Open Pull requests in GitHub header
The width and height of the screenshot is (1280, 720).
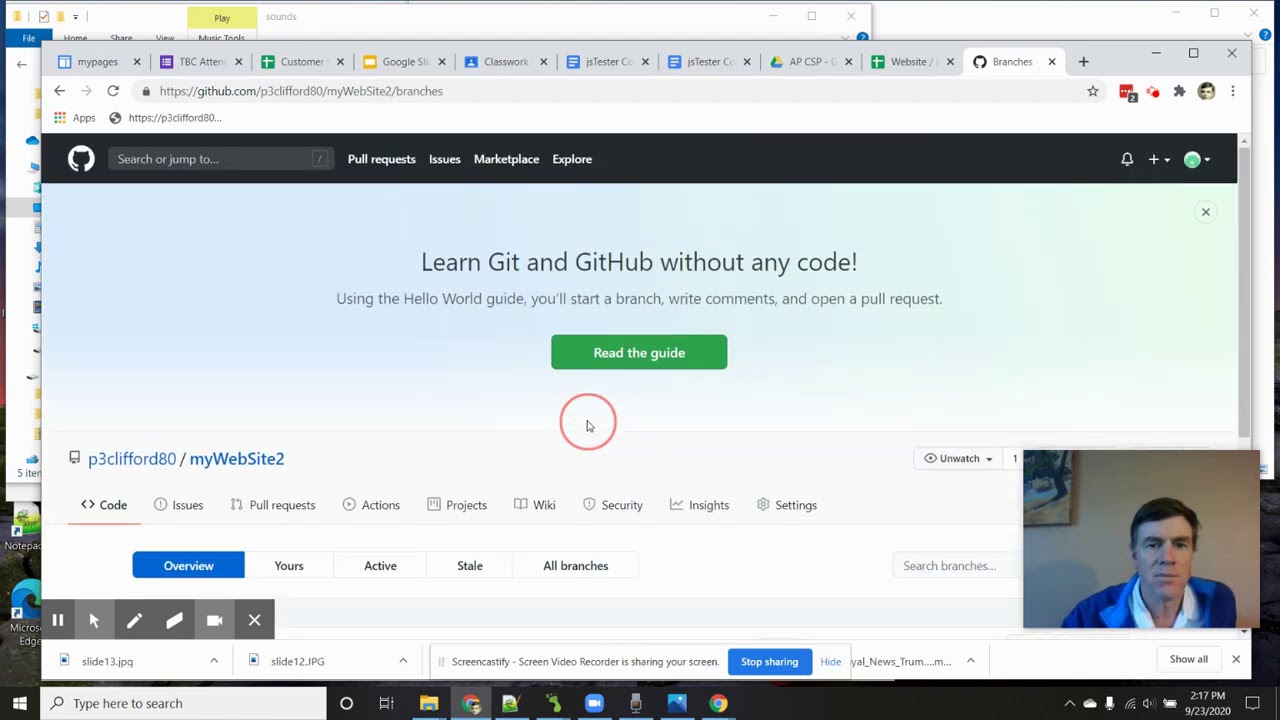[381, 159]
